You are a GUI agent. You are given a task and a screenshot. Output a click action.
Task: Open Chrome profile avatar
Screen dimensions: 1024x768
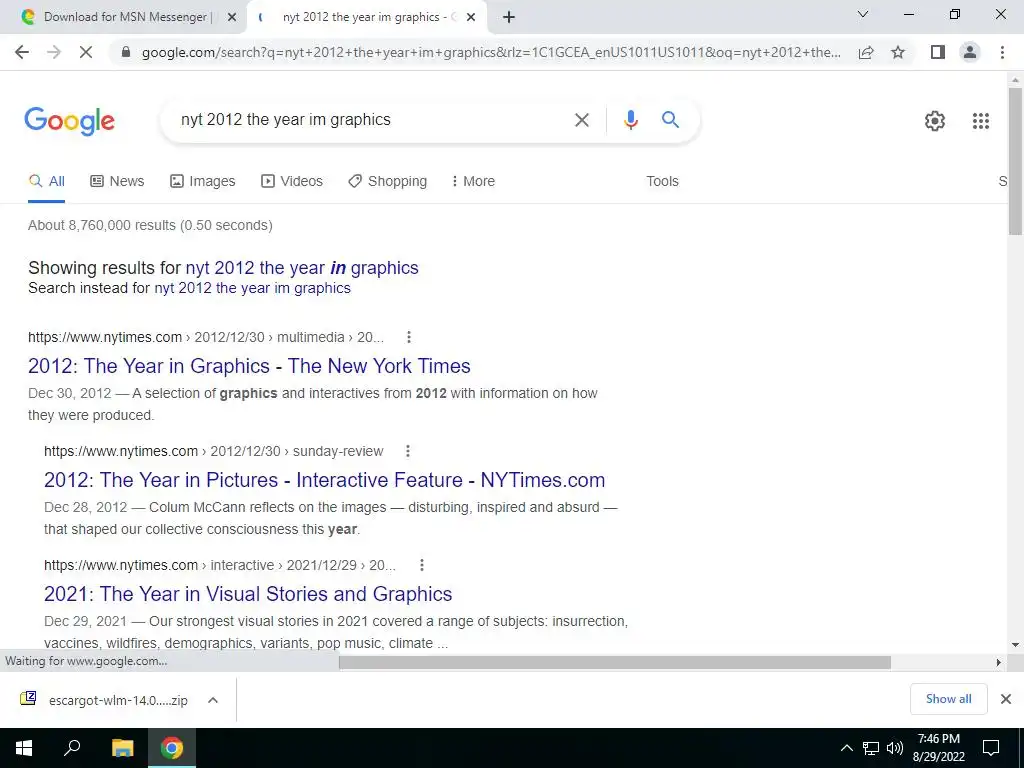tap(970, 52)
